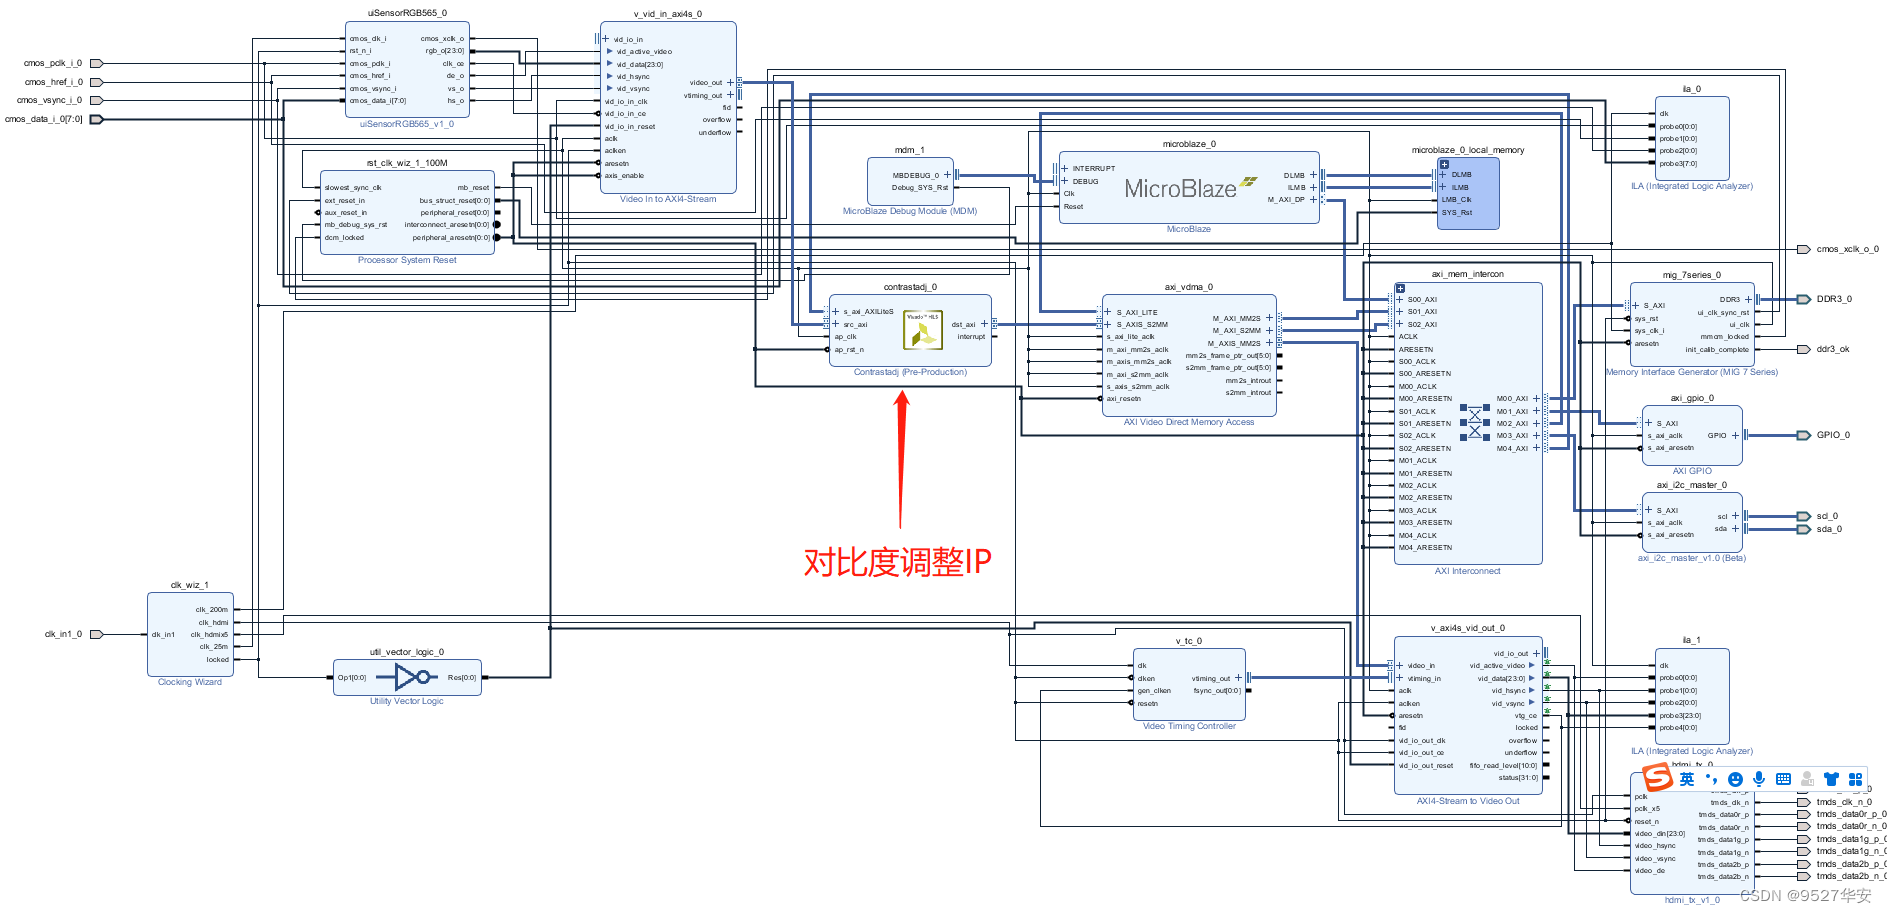Expand the S01_AXI interface on axi_mem_intercon
The image size is (1887, 913).
point(1399,311)
